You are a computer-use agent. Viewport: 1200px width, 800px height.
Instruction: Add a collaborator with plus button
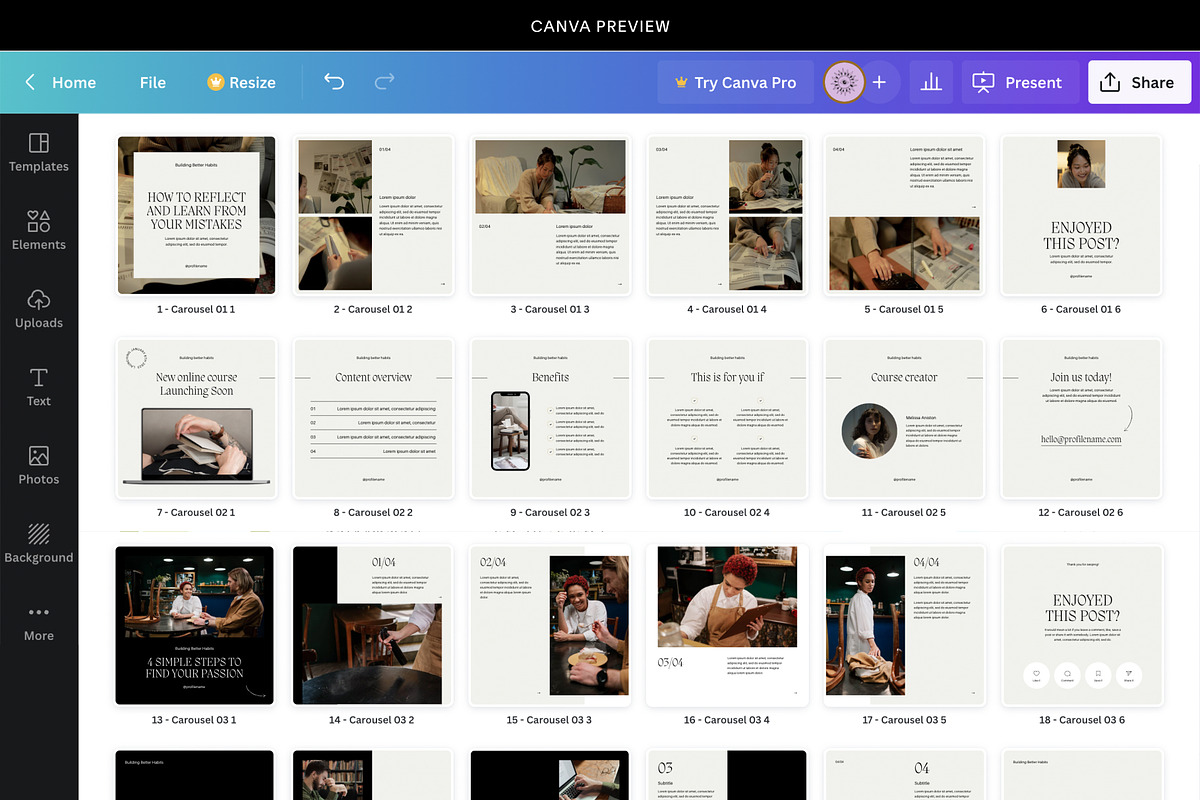point(879,82)
